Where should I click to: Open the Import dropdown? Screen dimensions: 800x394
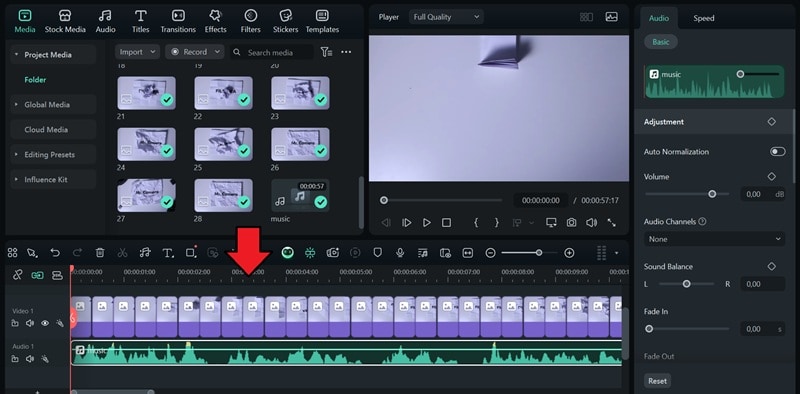pos(137,52)
